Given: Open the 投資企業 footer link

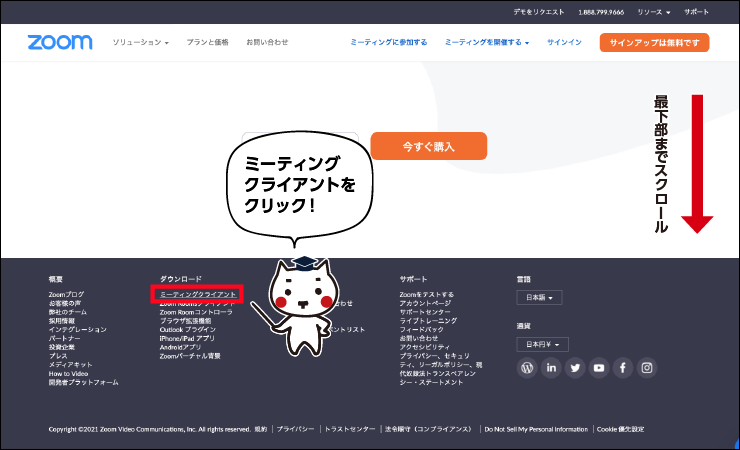Looking at the screenshot, I should click(61, 347).
